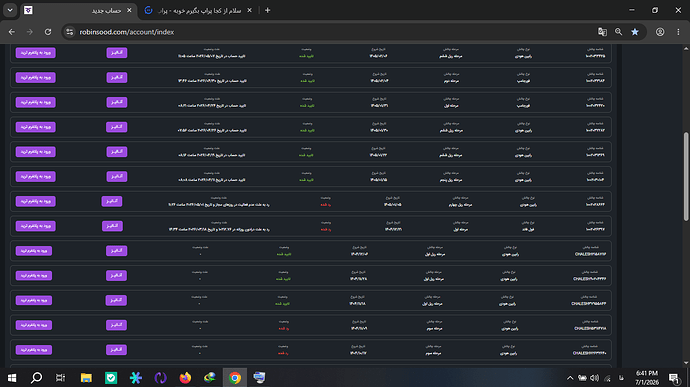Open Chrome's three-dot customize menu
Viewport: 690px width, 387px height.
678,32
